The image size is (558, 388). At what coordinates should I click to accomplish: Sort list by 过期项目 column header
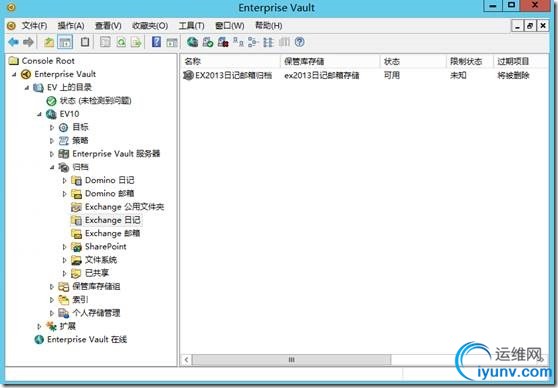click(x=521, y=61)
